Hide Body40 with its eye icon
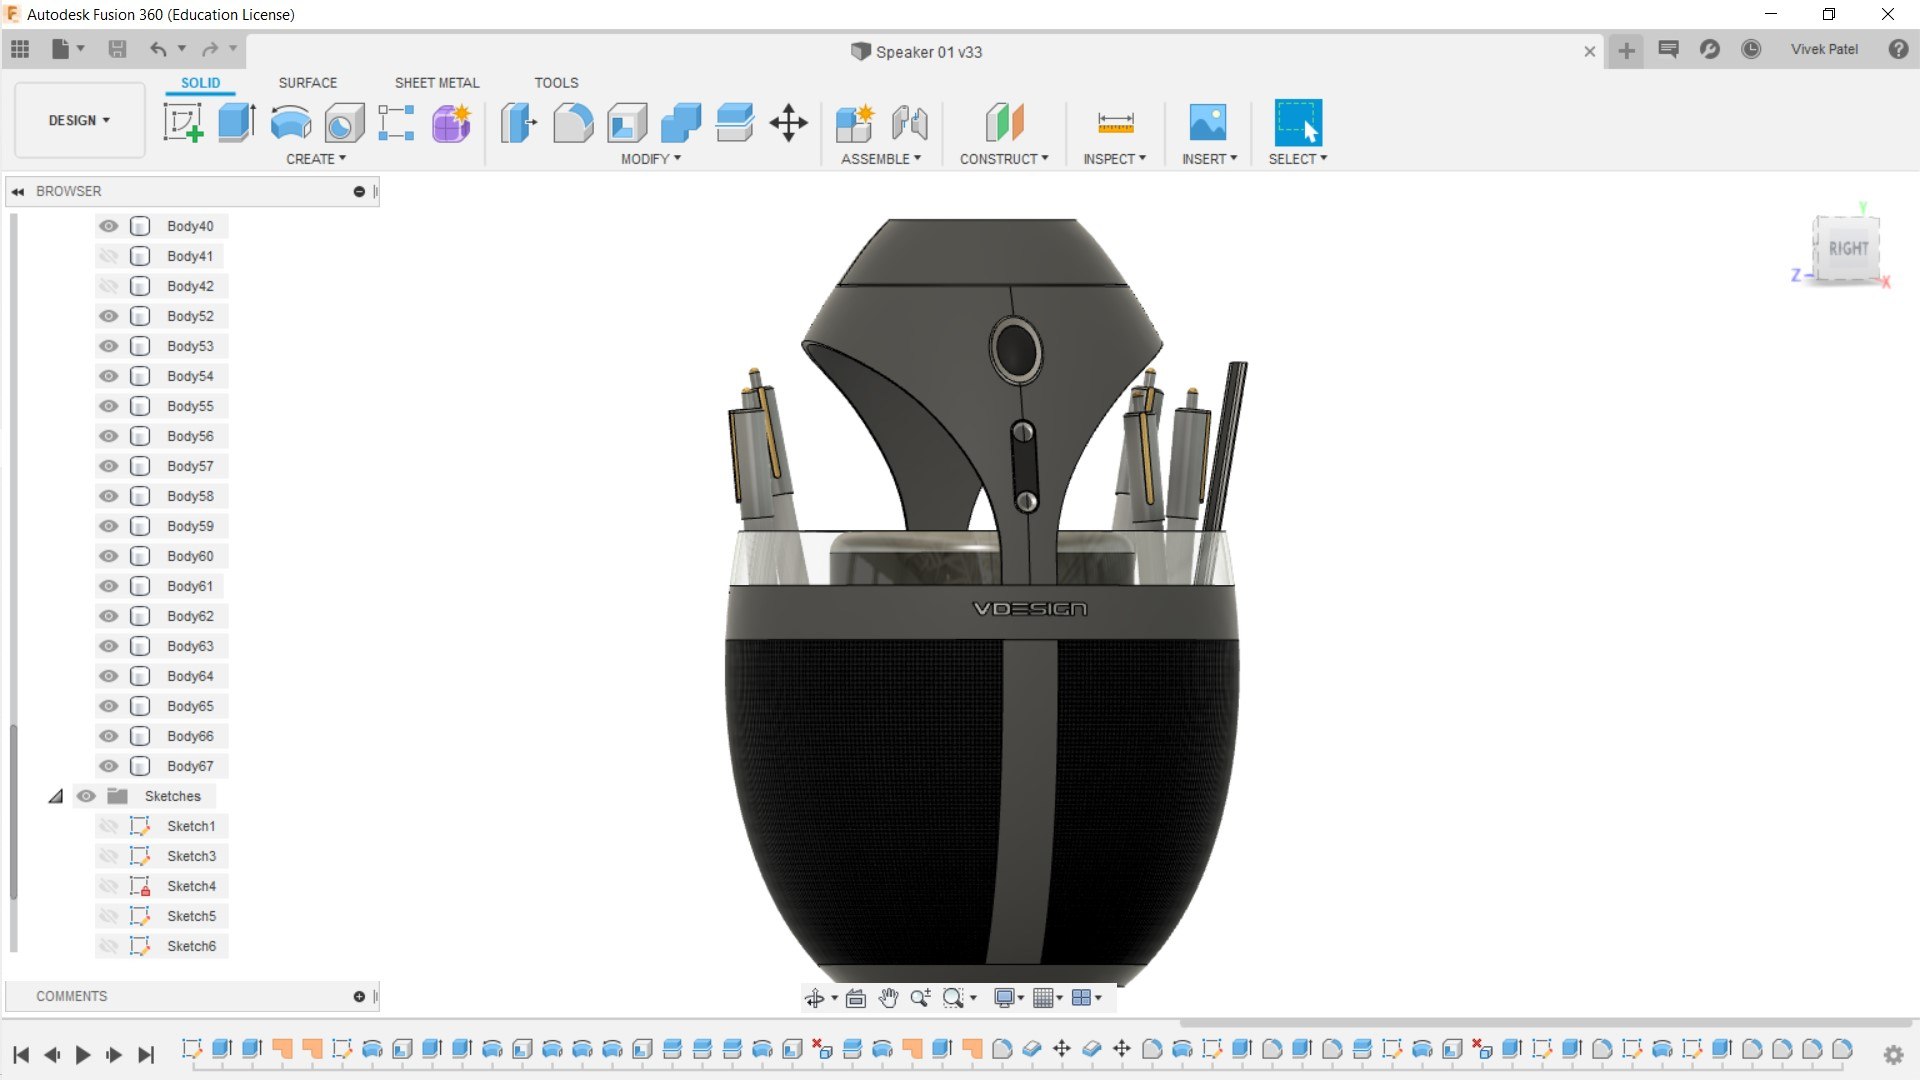 click(108, 226)
